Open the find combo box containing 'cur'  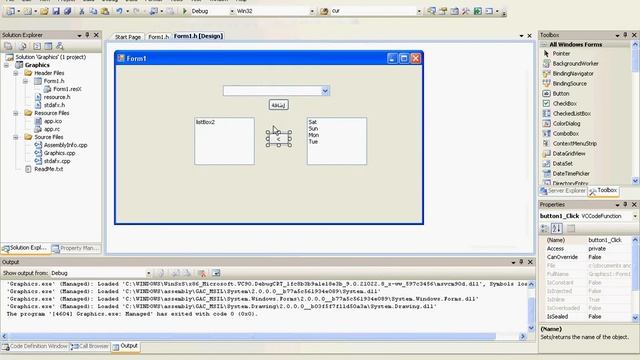click(x=419, y=11)
